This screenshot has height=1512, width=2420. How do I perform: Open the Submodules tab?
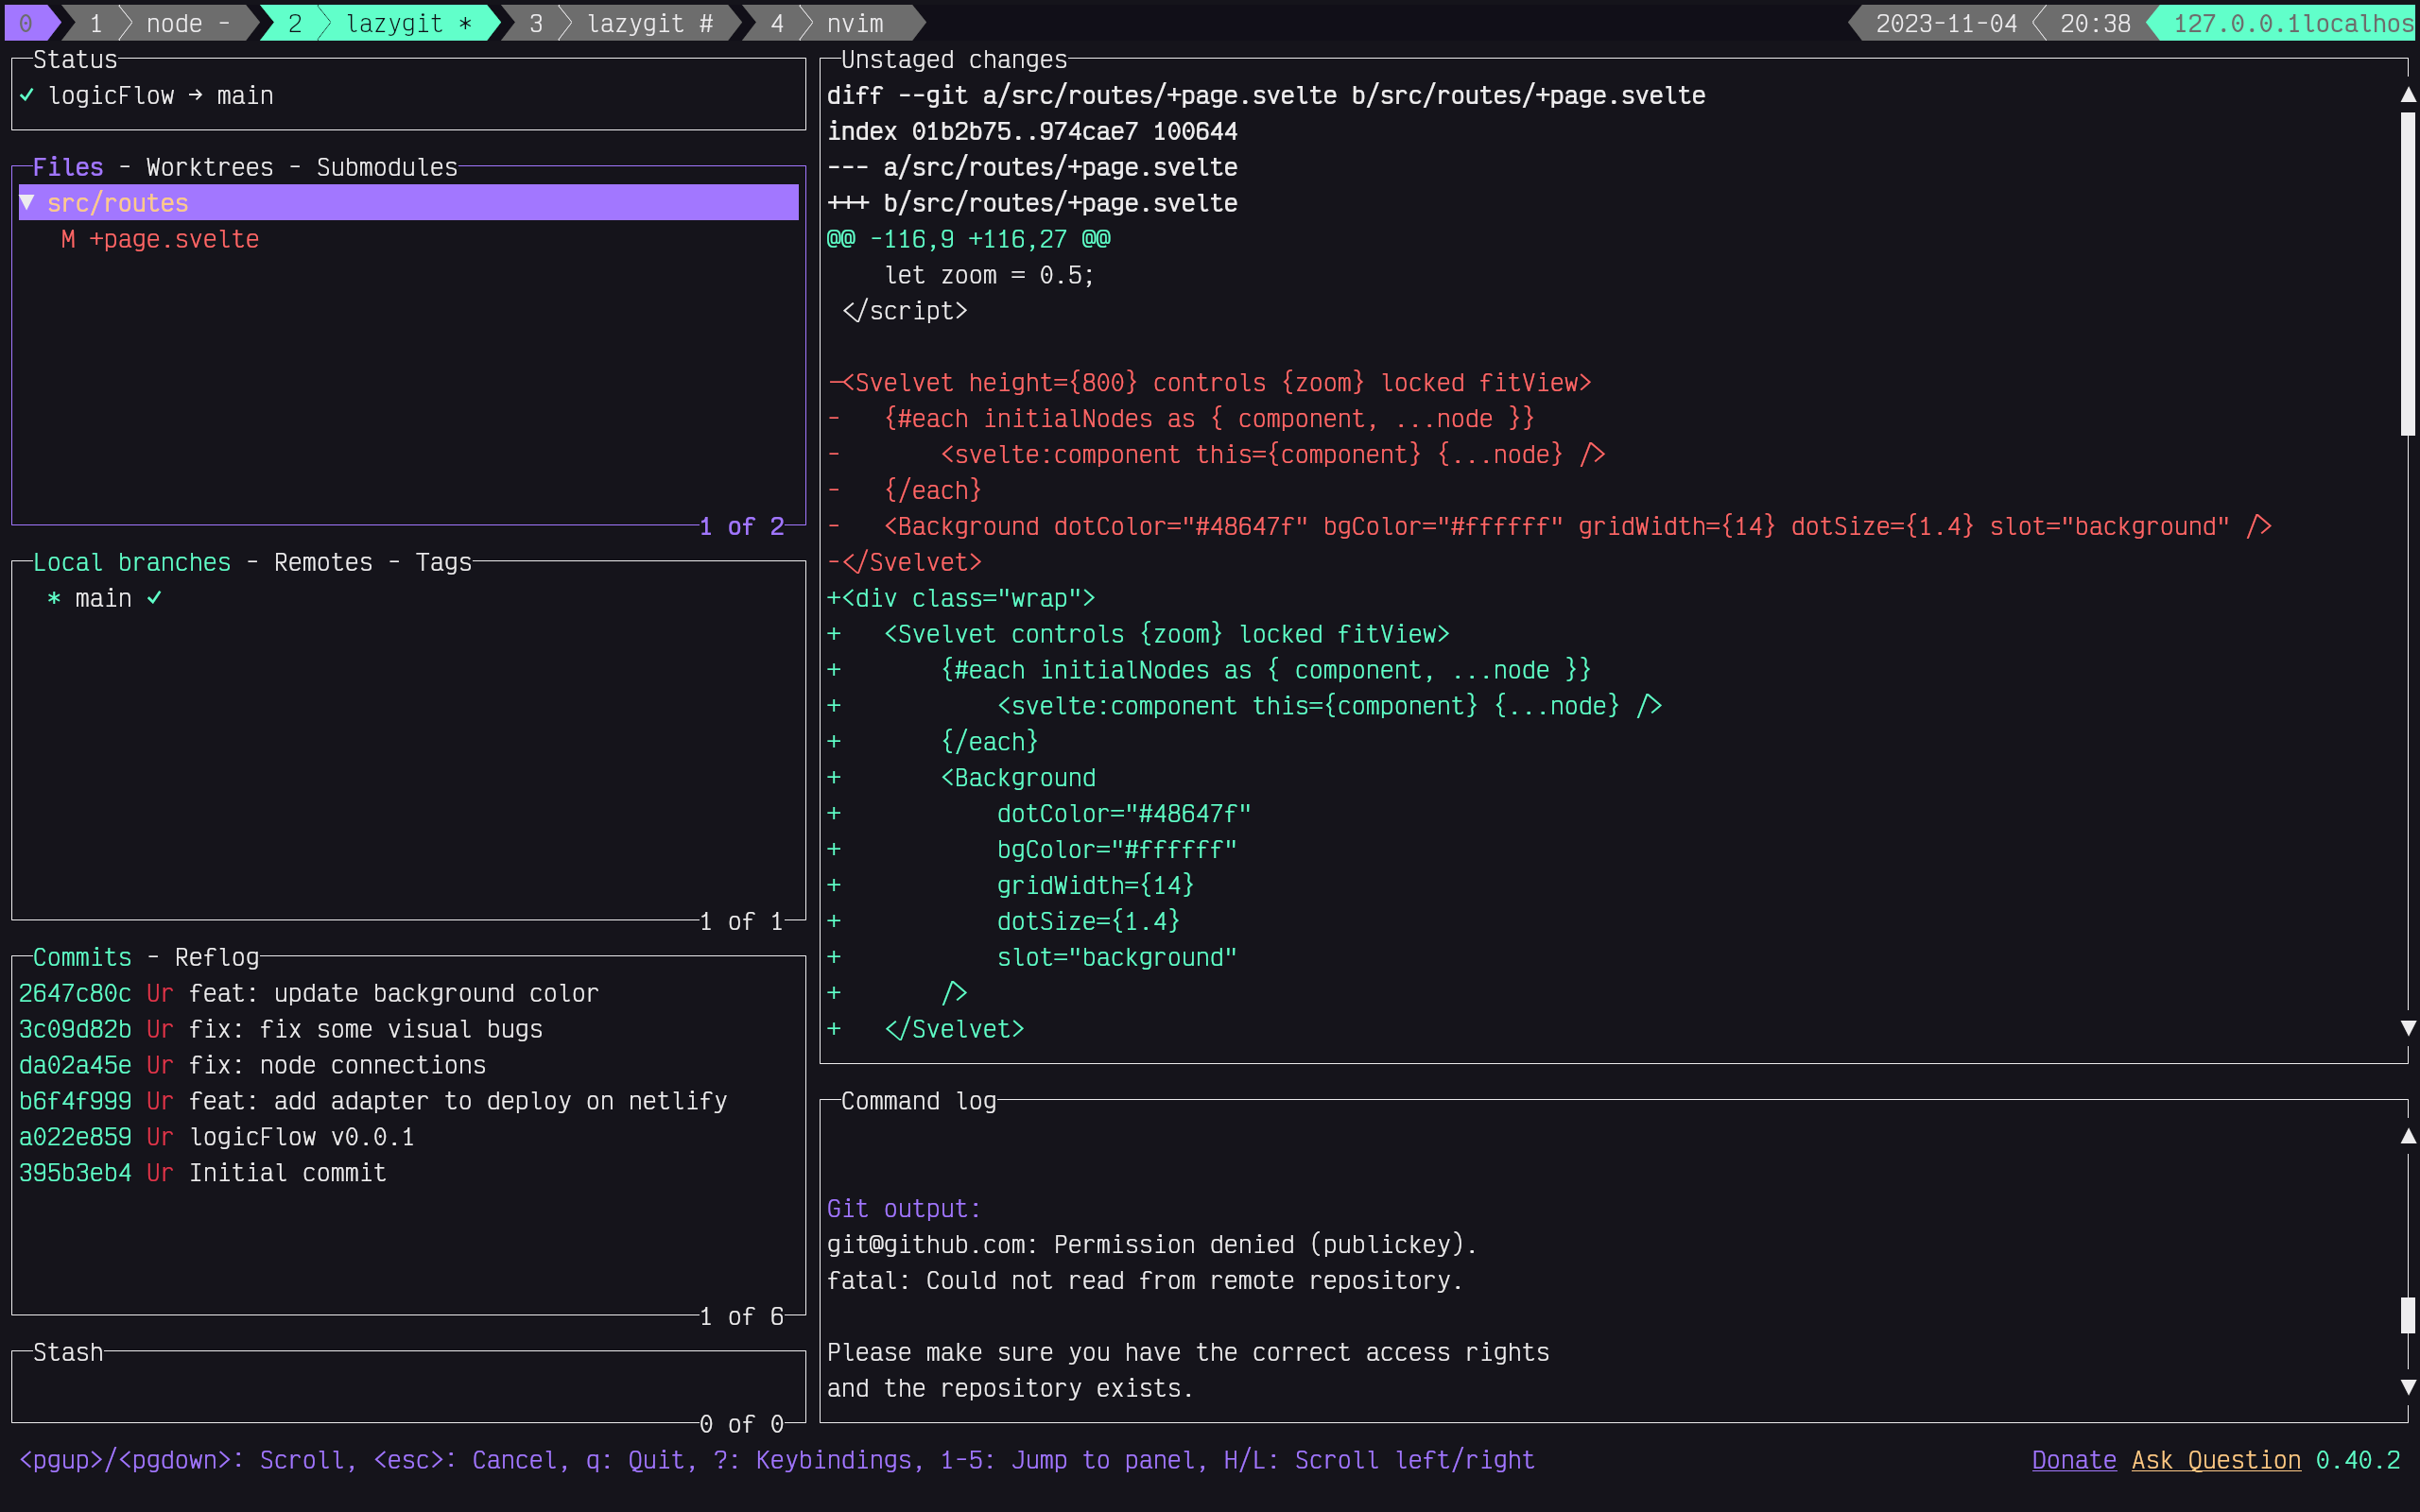(386, 167)
